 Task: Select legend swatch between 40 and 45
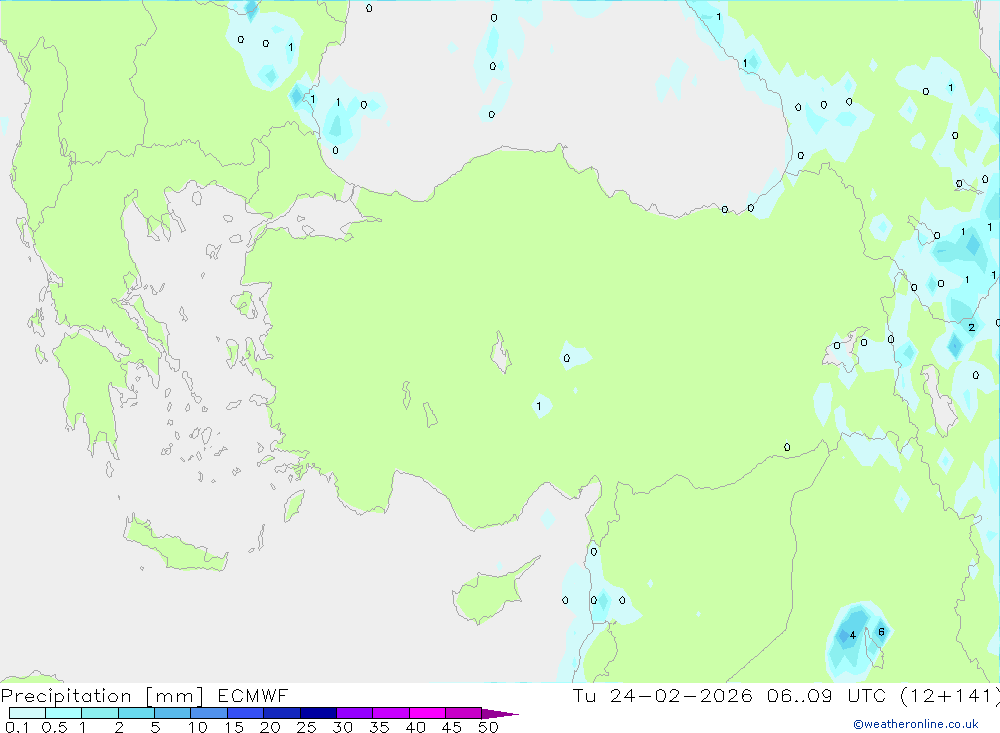[x=427, y=713]
